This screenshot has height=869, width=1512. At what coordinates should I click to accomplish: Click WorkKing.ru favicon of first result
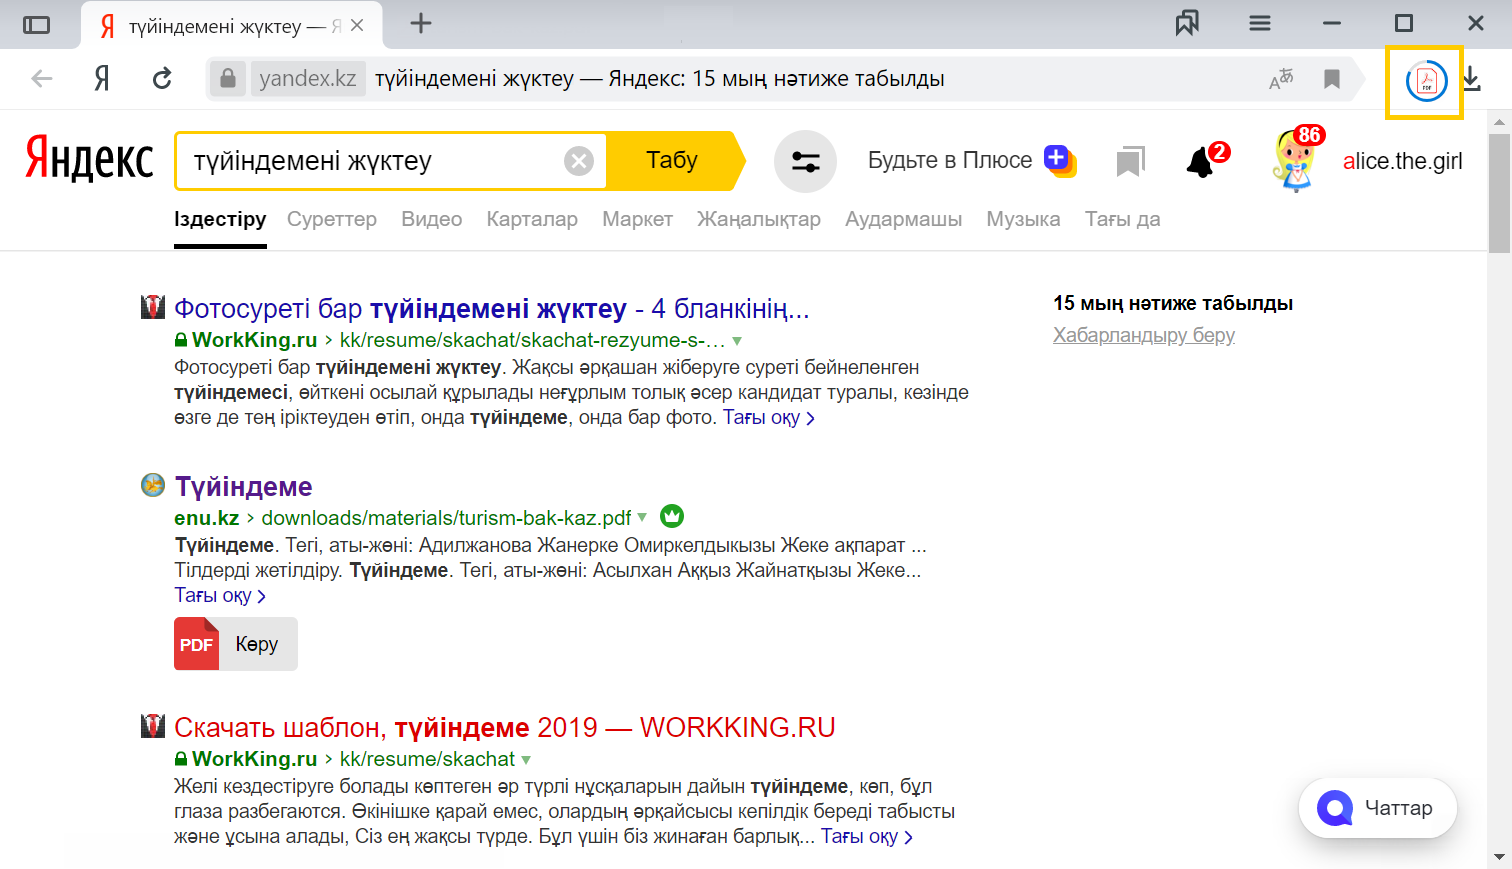[152, 307]
